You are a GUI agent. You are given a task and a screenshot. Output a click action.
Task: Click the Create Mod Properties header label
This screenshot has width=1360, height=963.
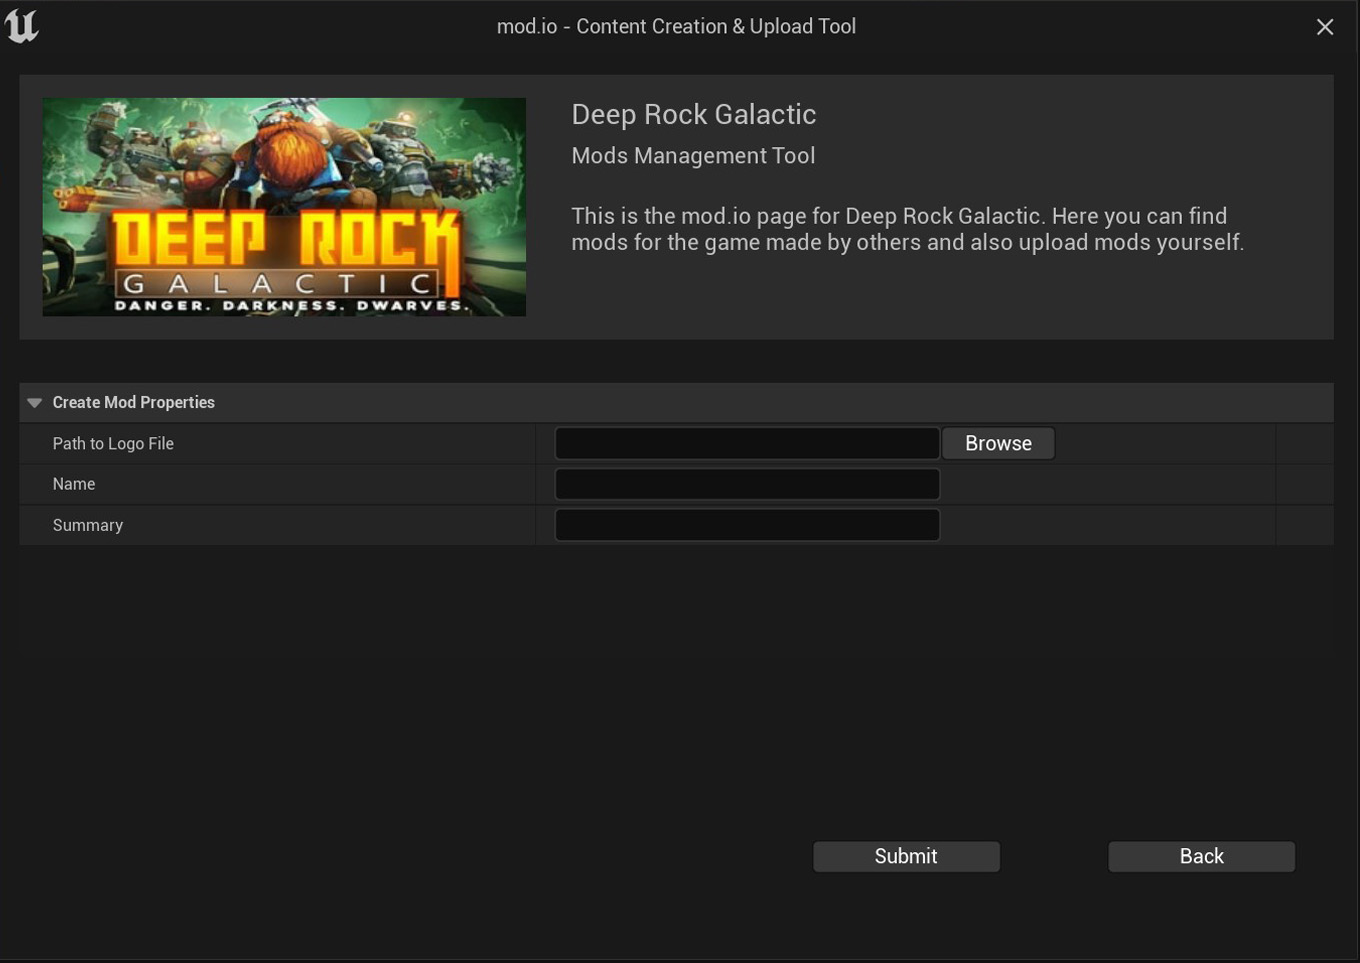(x=134, y=402)
